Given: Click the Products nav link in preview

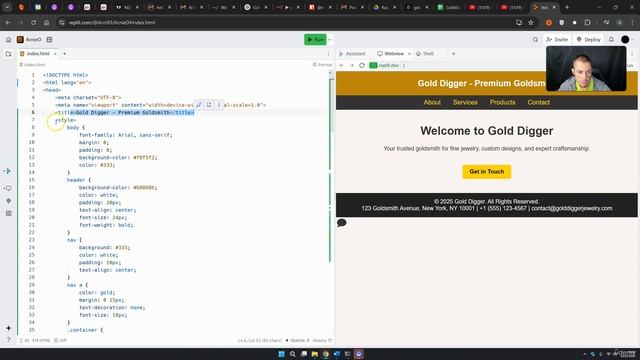Looking at the screenshot, I should point(502,102).
